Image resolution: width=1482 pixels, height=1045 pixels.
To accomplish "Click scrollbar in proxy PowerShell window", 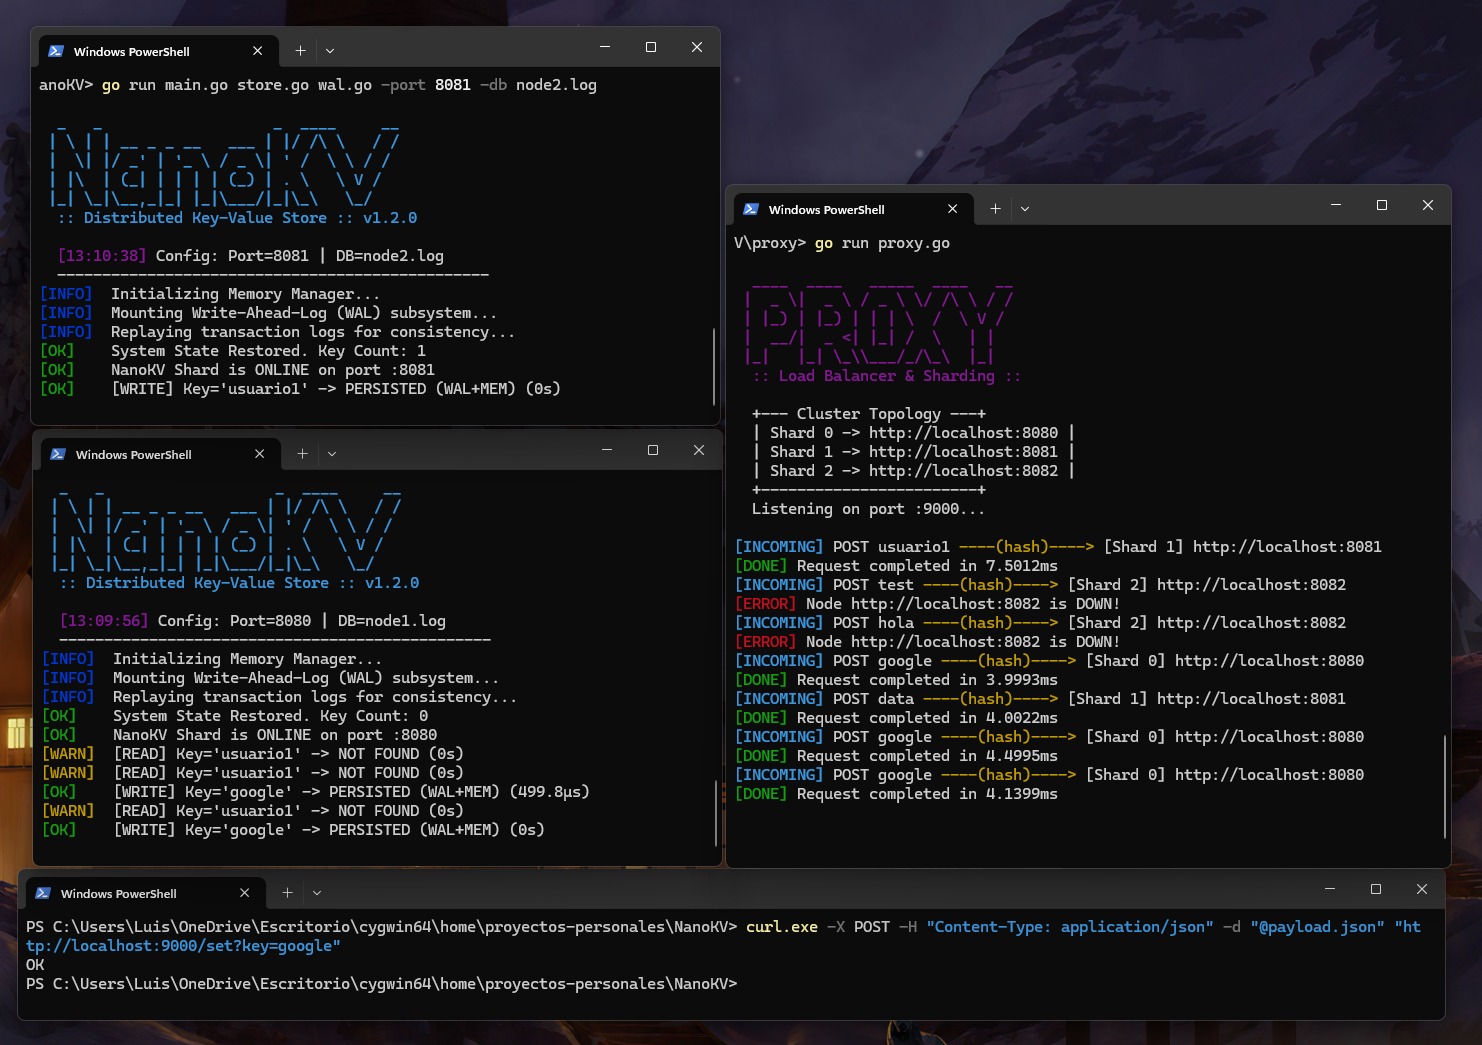I will coord(1445,786).
